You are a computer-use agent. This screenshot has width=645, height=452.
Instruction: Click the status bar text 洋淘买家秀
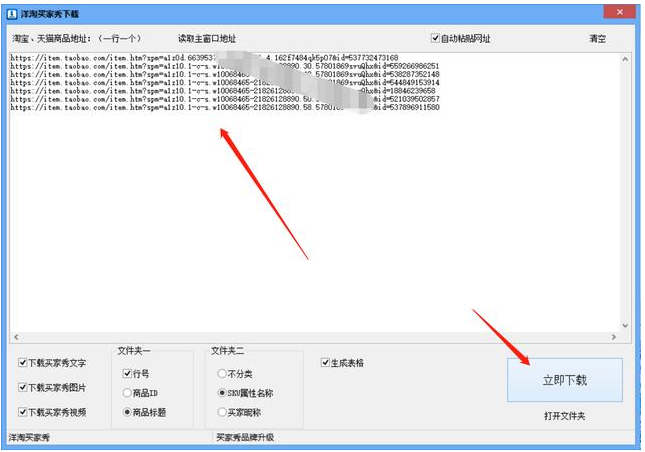29,438
